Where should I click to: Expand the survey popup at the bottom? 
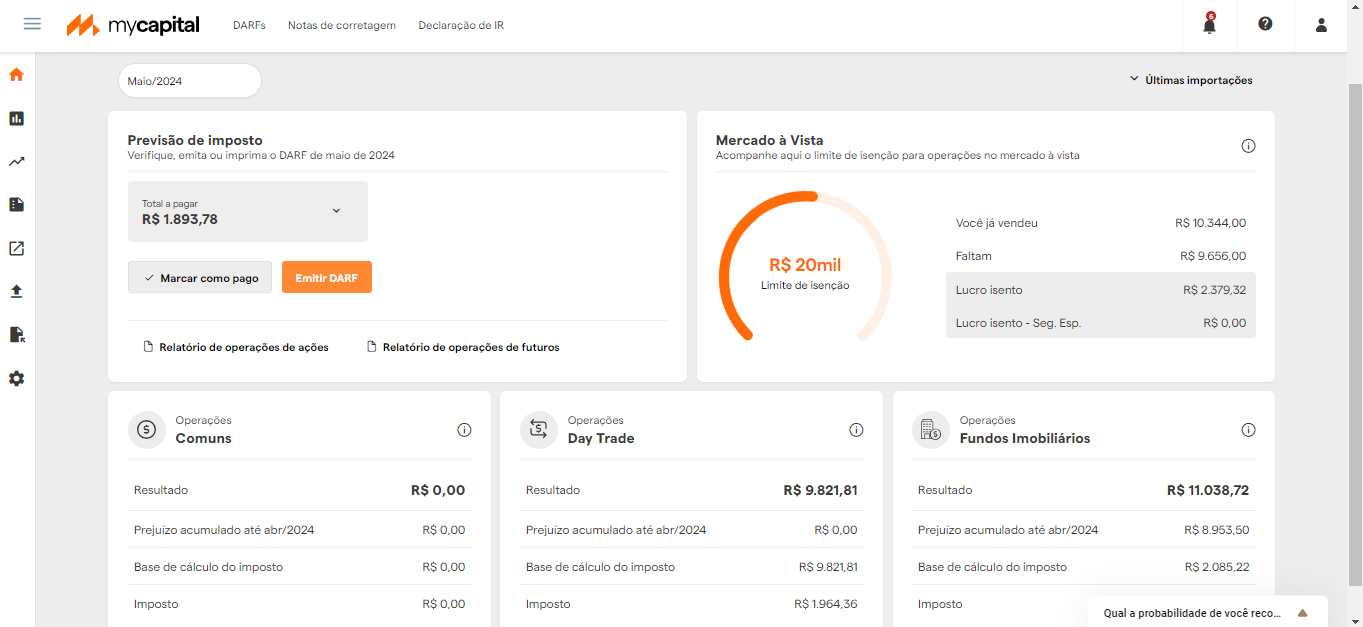tap(1302, 613)
